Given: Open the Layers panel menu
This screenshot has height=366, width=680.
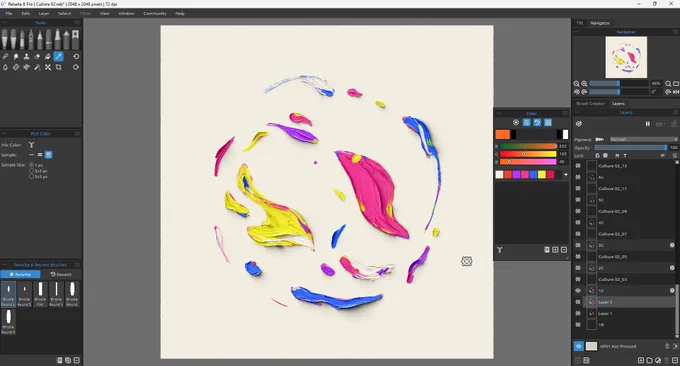Looking at the screenshot, I should click(x=675, y=112).
